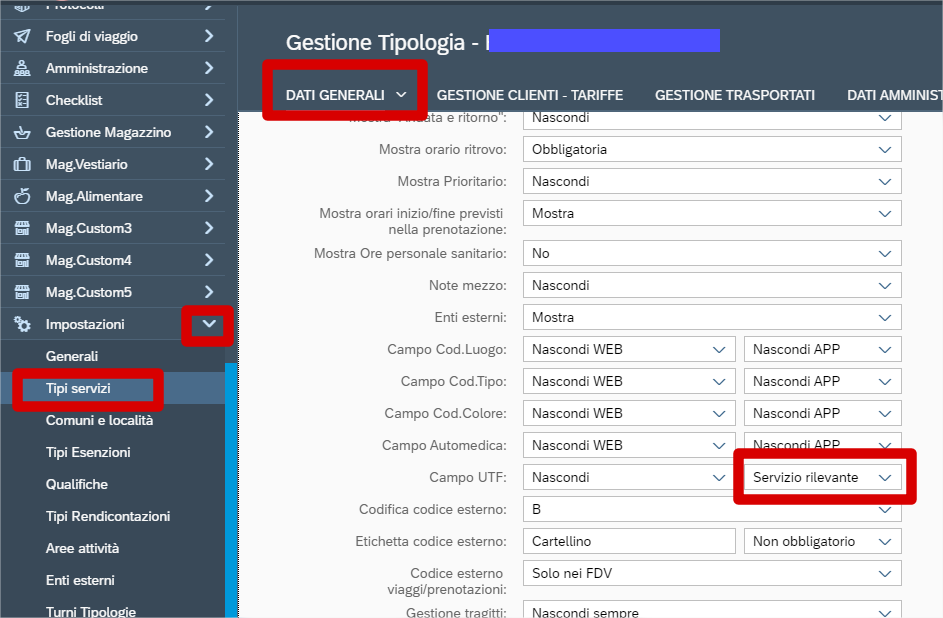
Task: Click the Amministrazione sidebar icon
Action: click(22, 68)
